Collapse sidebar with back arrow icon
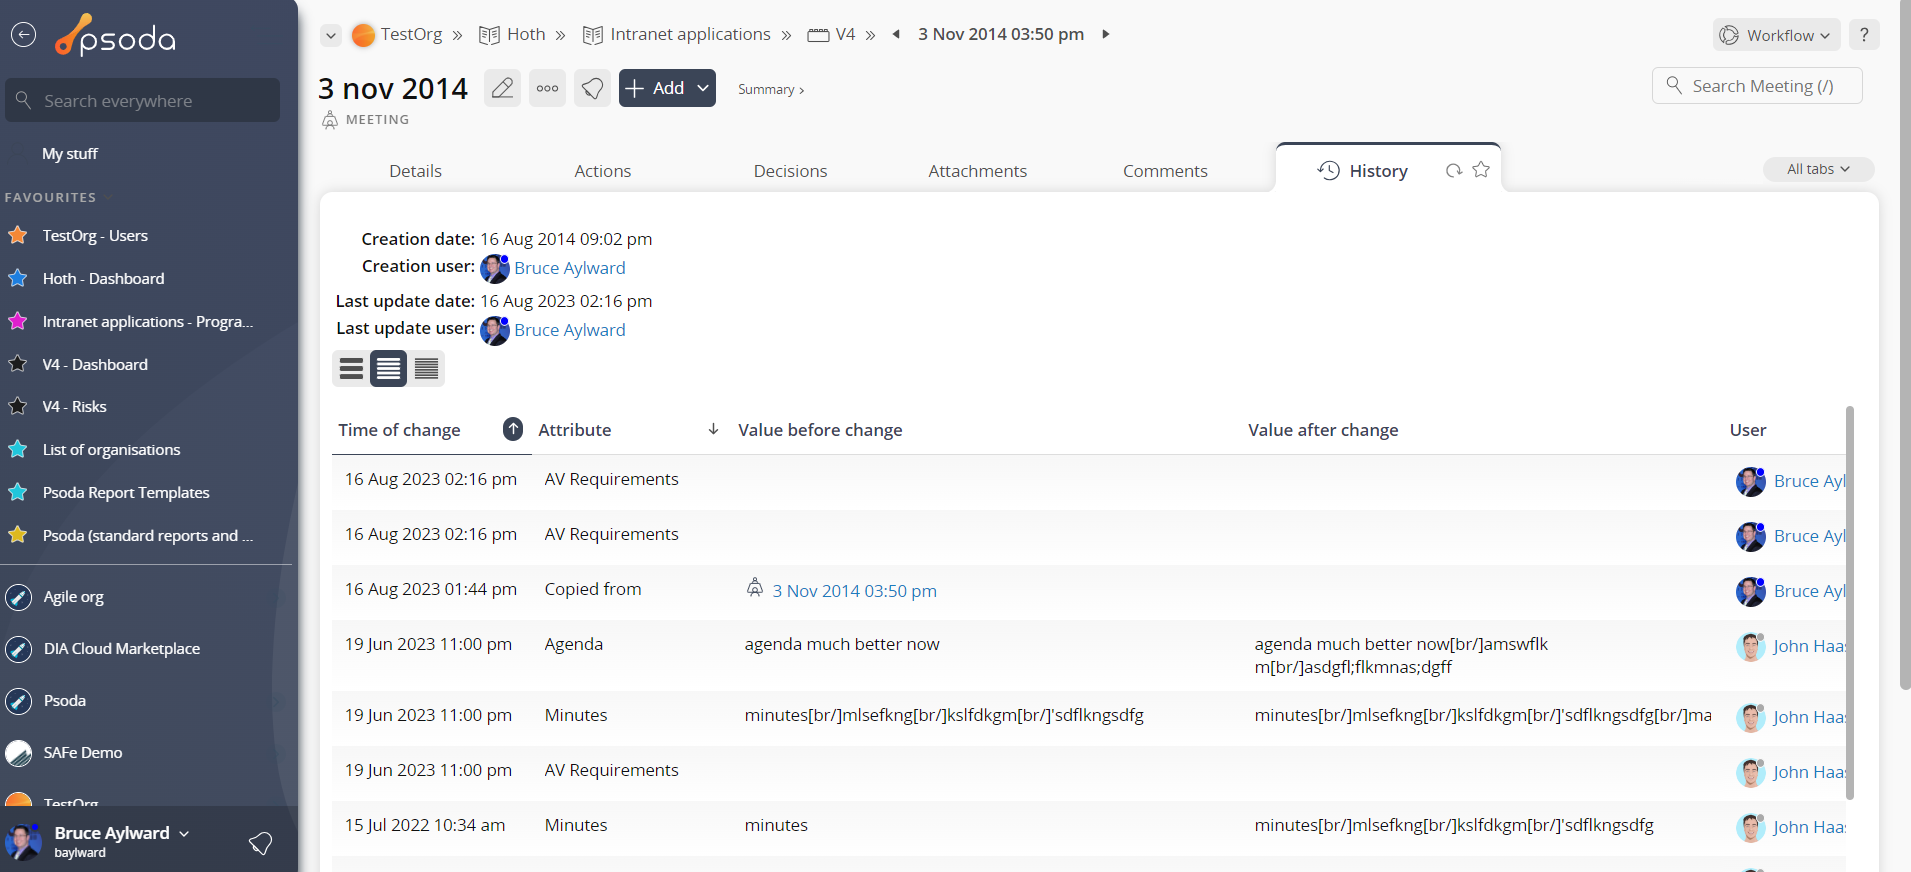 (23, 35)
